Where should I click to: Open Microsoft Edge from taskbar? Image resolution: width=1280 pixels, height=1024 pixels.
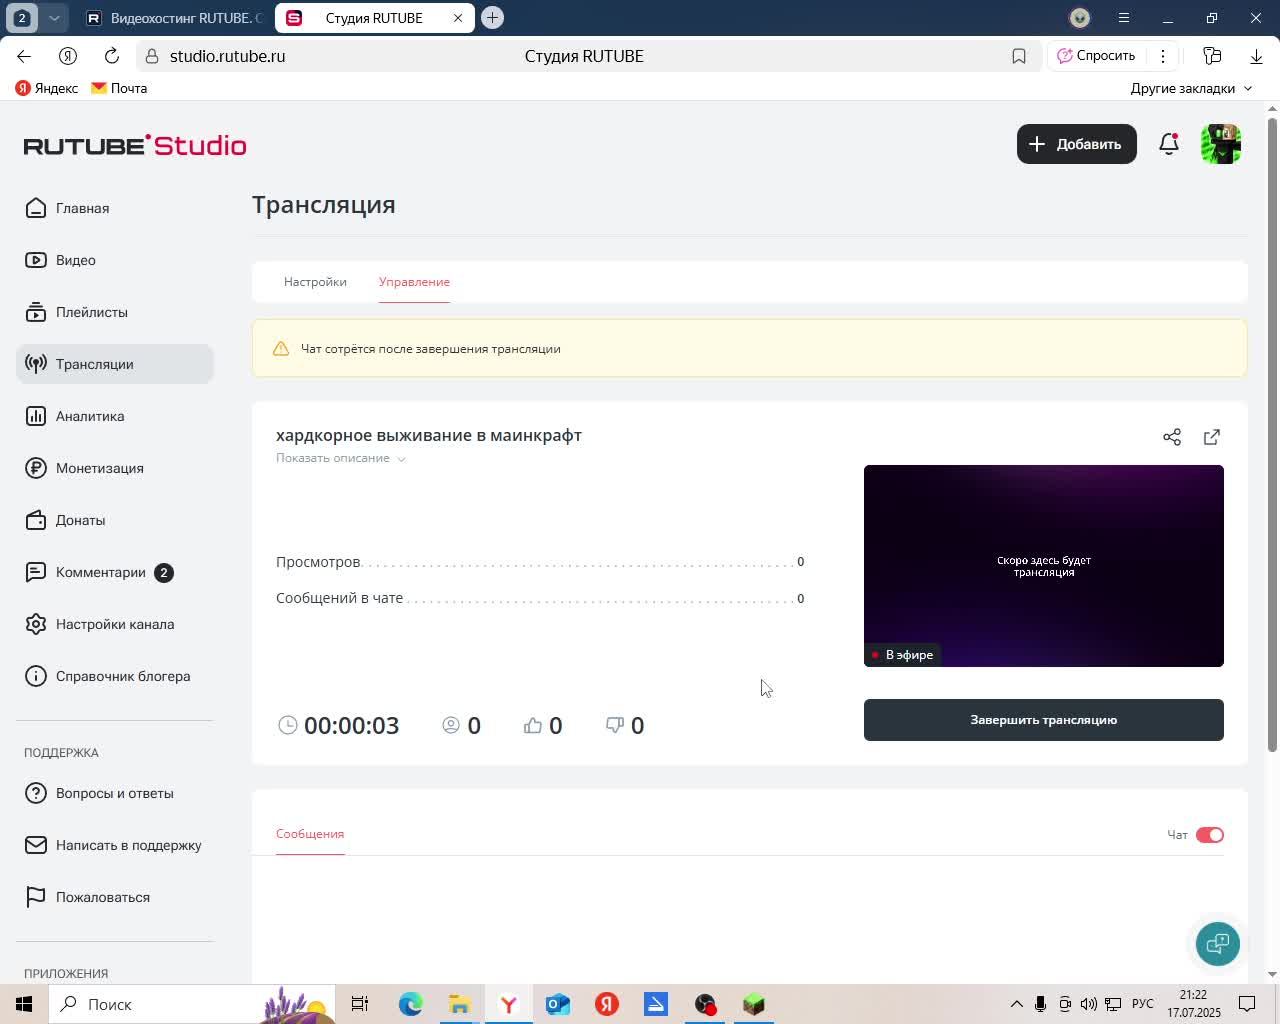411,1004
